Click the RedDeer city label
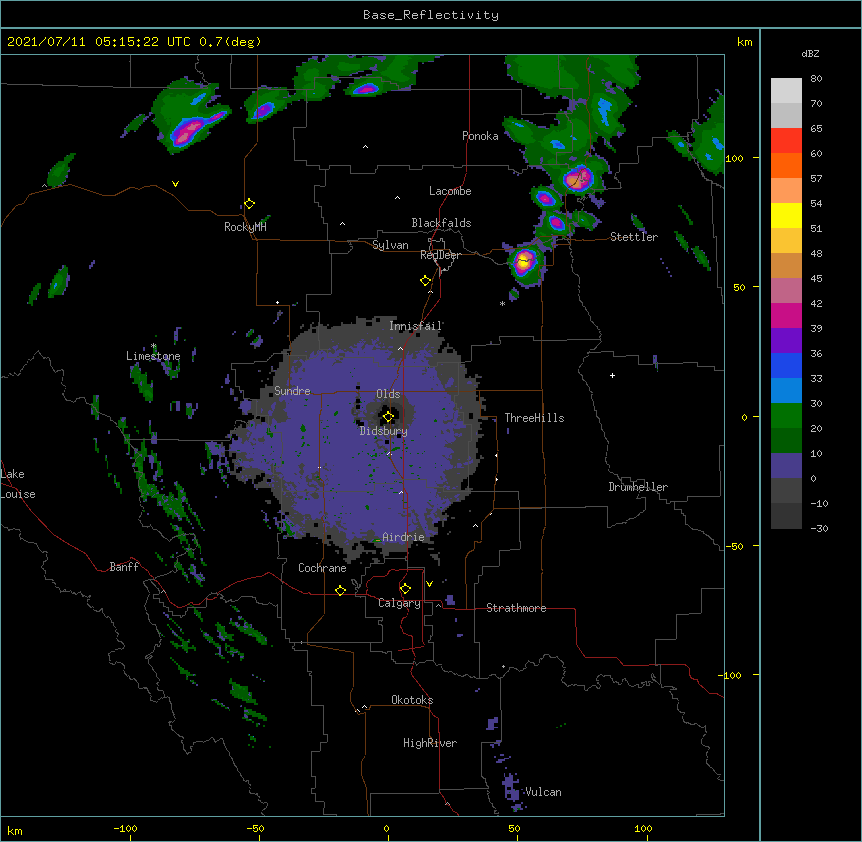The width and height of the screenshot is (862, 842). click(x=440, y=255)
